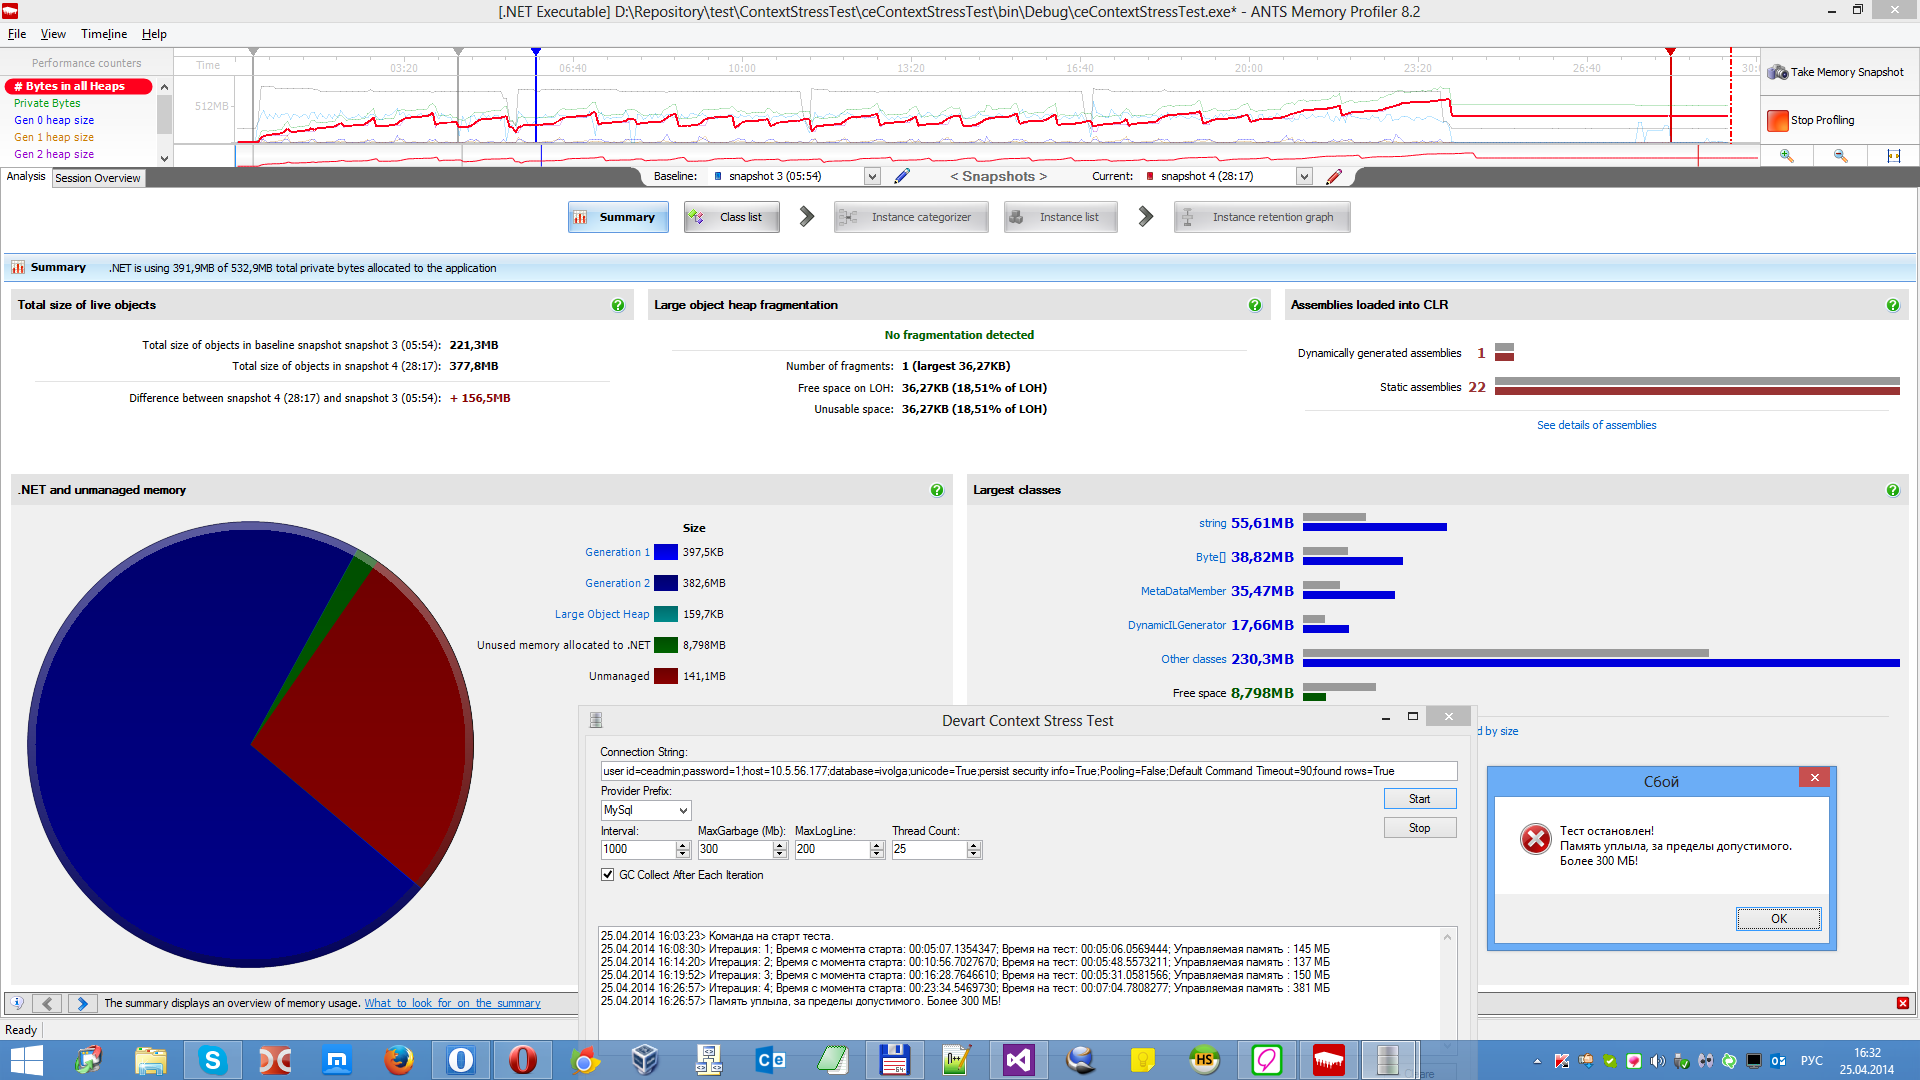Open help for Large object heap fragmentation
1920x1080 pixels.
[1255, 305]
